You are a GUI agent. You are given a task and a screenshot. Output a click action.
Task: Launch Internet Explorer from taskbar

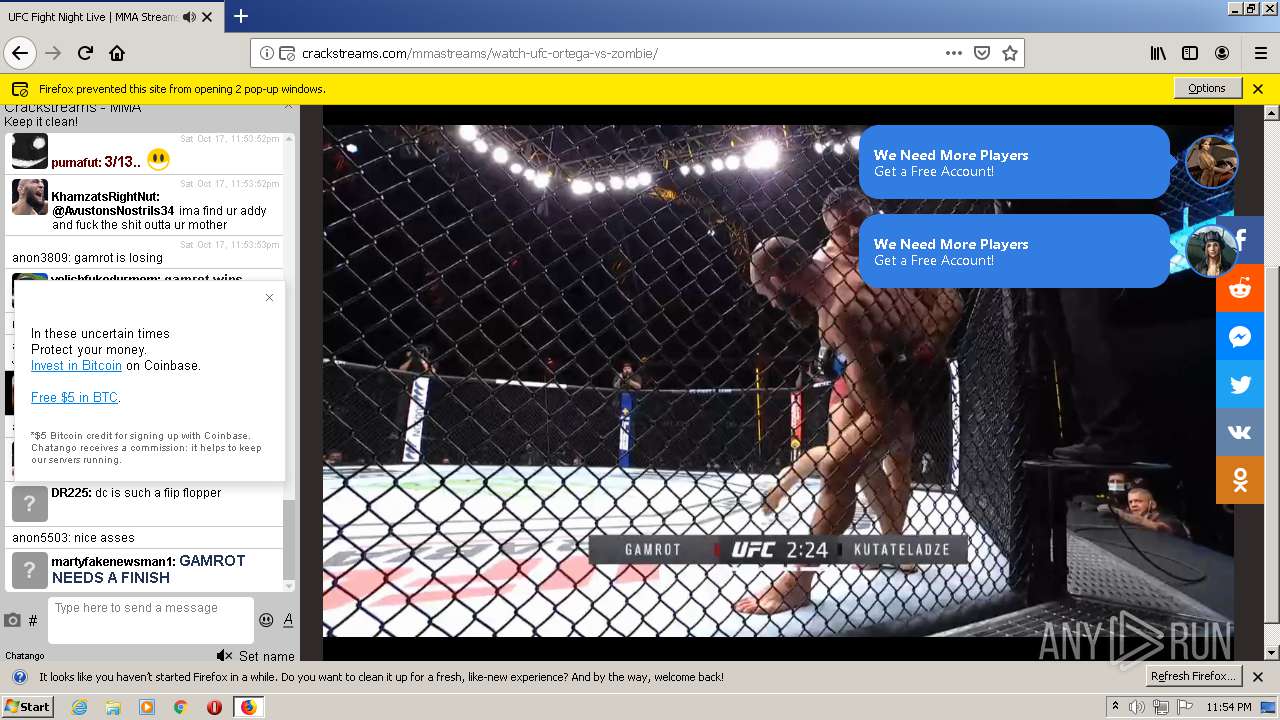79,707
